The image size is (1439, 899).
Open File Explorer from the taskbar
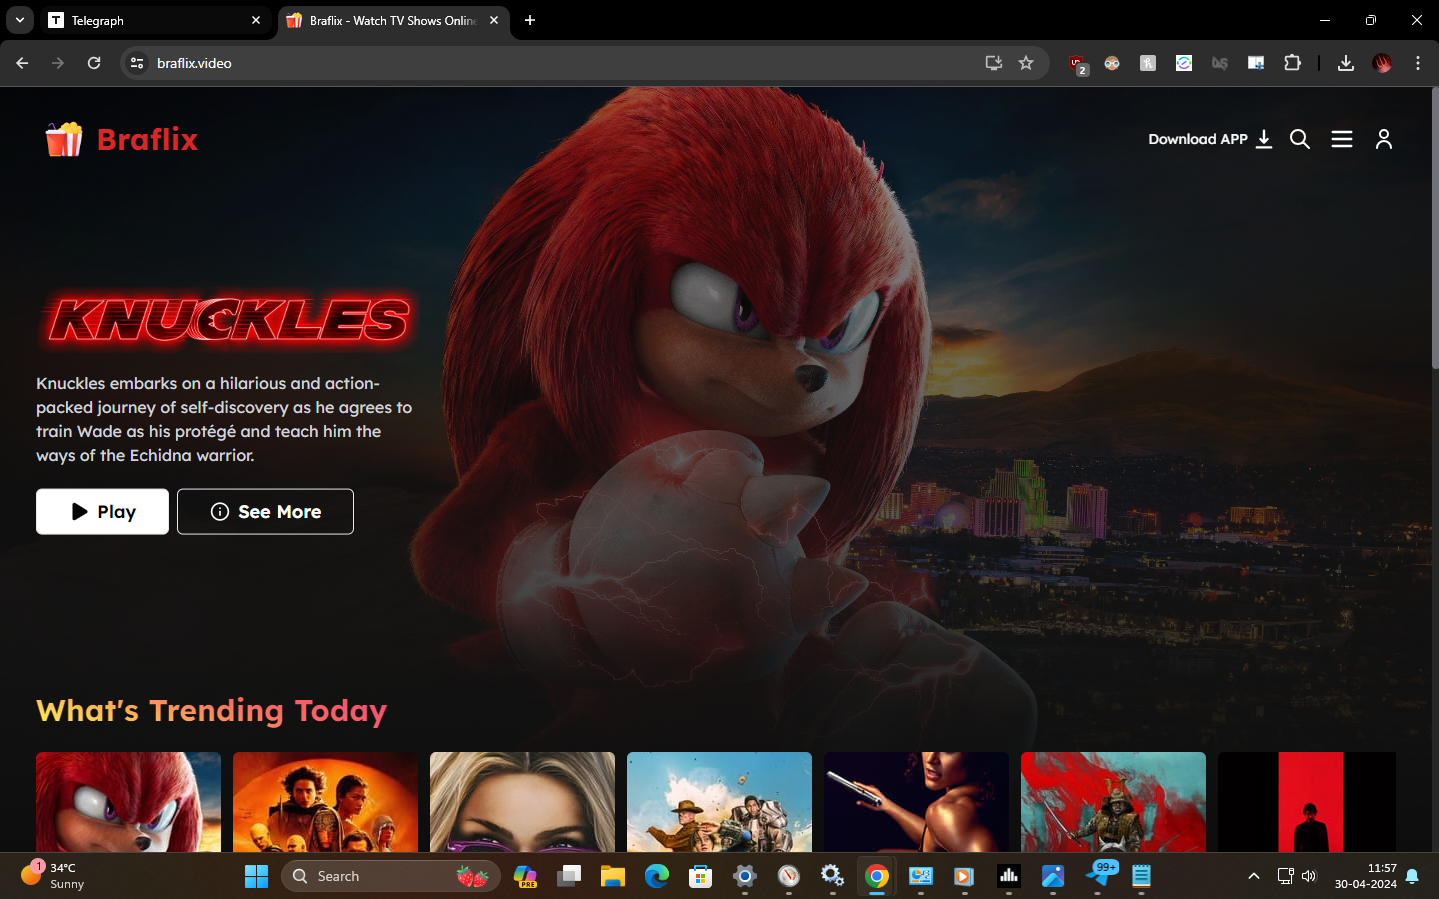pos(613,876)
